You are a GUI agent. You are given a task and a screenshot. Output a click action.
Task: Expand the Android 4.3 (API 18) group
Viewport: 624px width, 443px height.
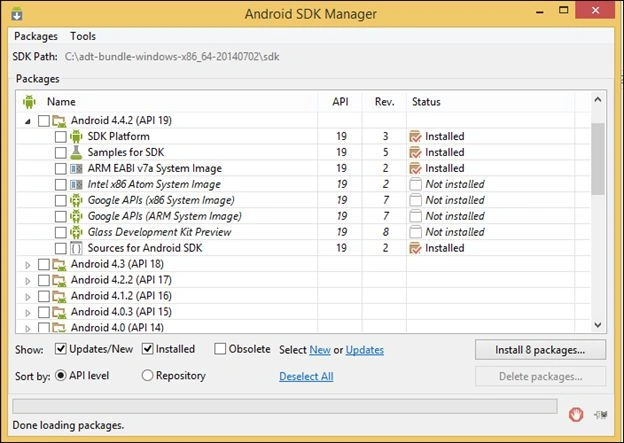27,265
